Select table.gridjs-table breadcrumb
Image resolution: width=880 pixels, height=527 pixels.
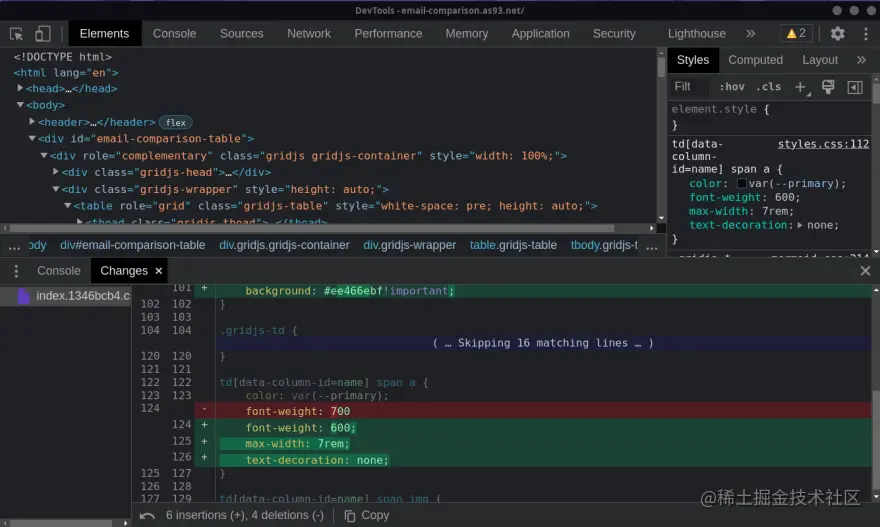pos(513,245)
